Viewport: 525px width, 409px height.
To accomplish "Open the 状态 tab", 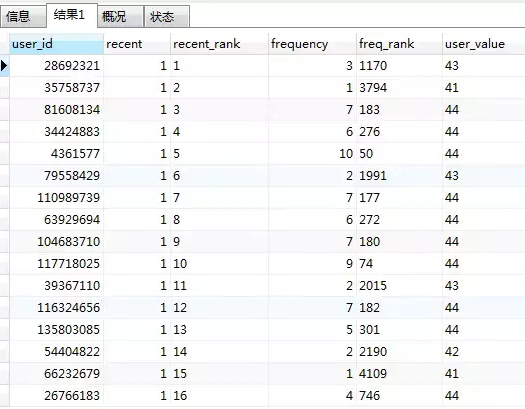I will point(167,16).
